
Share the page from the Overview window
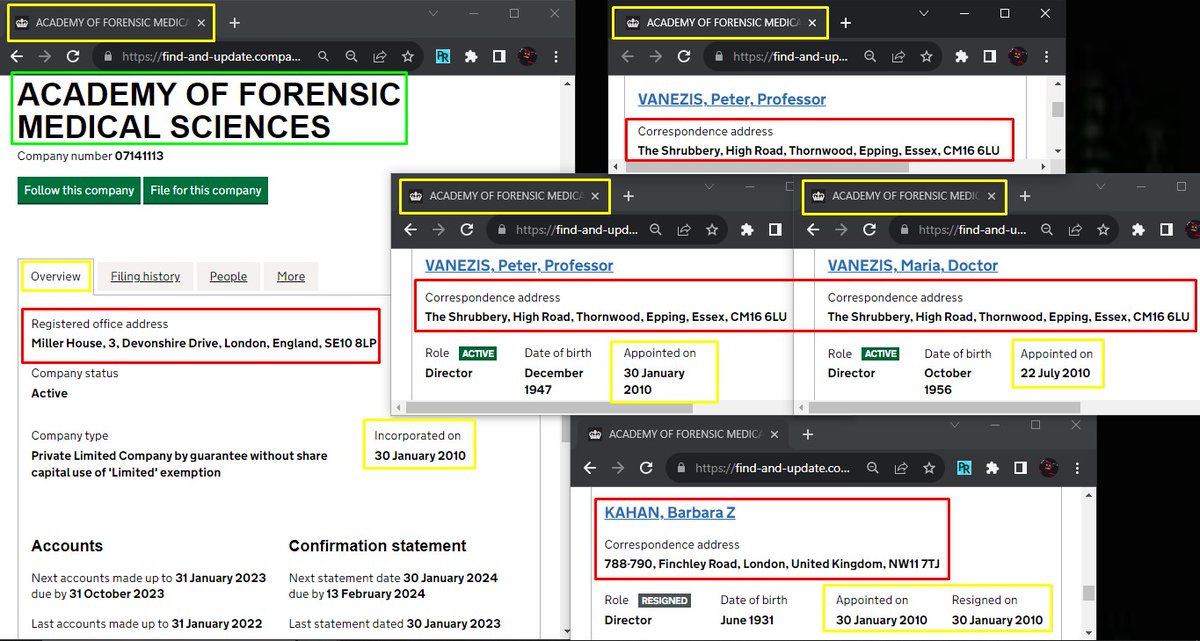coord(380,57)
